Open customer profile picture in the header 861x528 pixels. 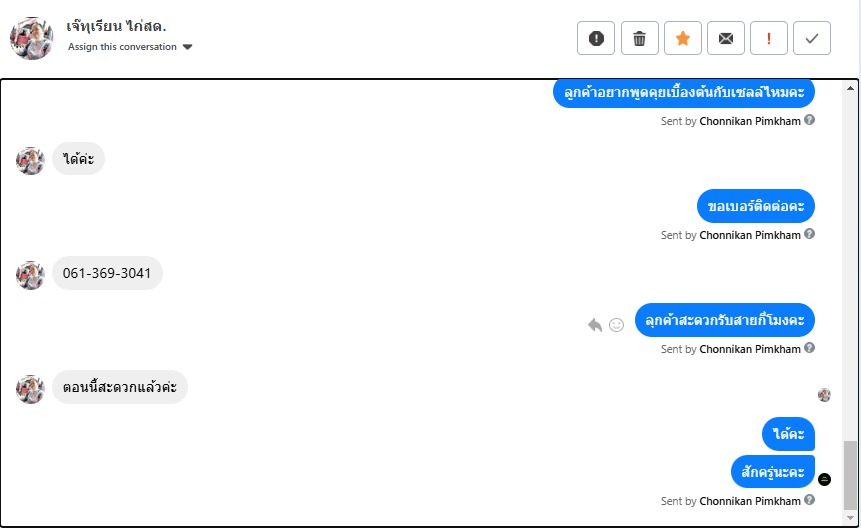pyautogui.click(x=31, y=38)
